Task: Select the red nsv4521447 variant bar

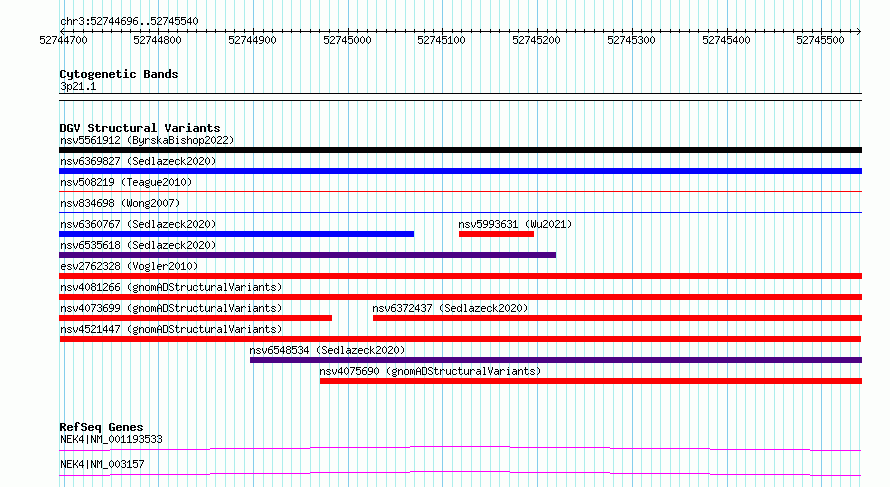Action: pyautogui.click(x=460, y=339)
